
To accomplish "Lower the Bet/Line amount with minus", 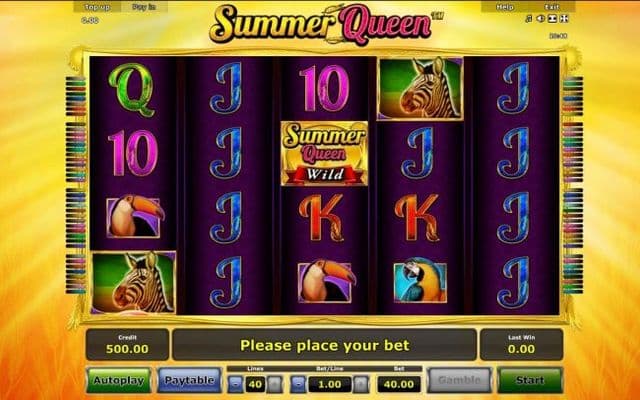I will point(298,384).
